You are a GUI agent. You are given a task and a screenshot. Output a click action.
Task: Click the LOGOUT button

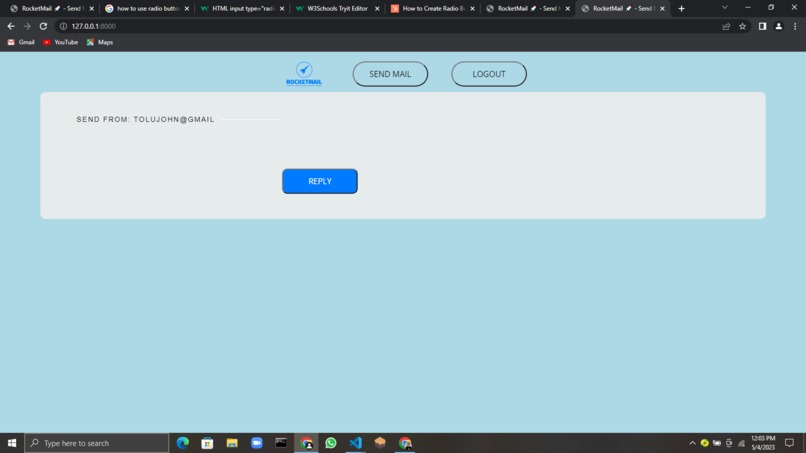[x=489, y=74]
